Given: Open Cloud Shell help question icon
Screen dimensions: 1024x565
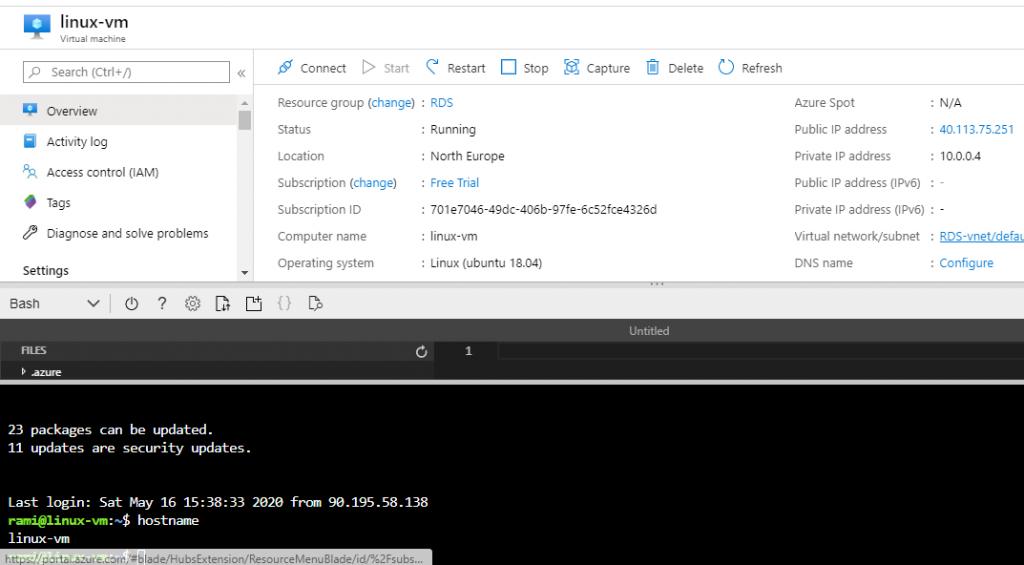Looking at the screenshot, I should [162, 304].
